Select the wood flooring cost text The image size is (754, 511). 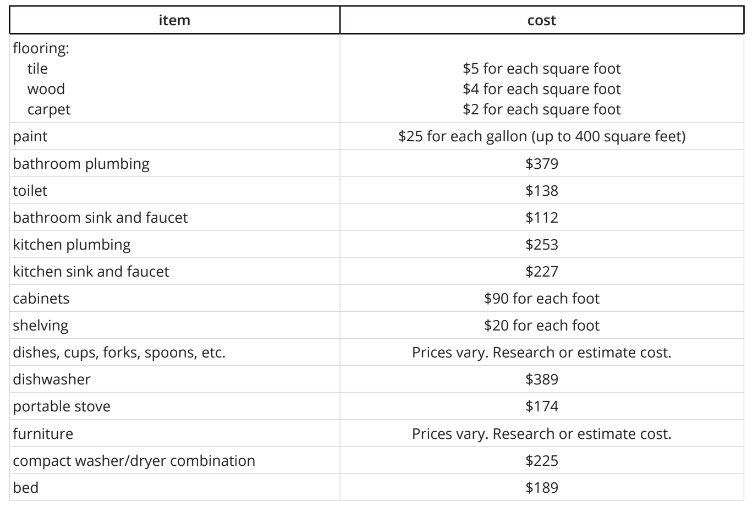[541, 89]
